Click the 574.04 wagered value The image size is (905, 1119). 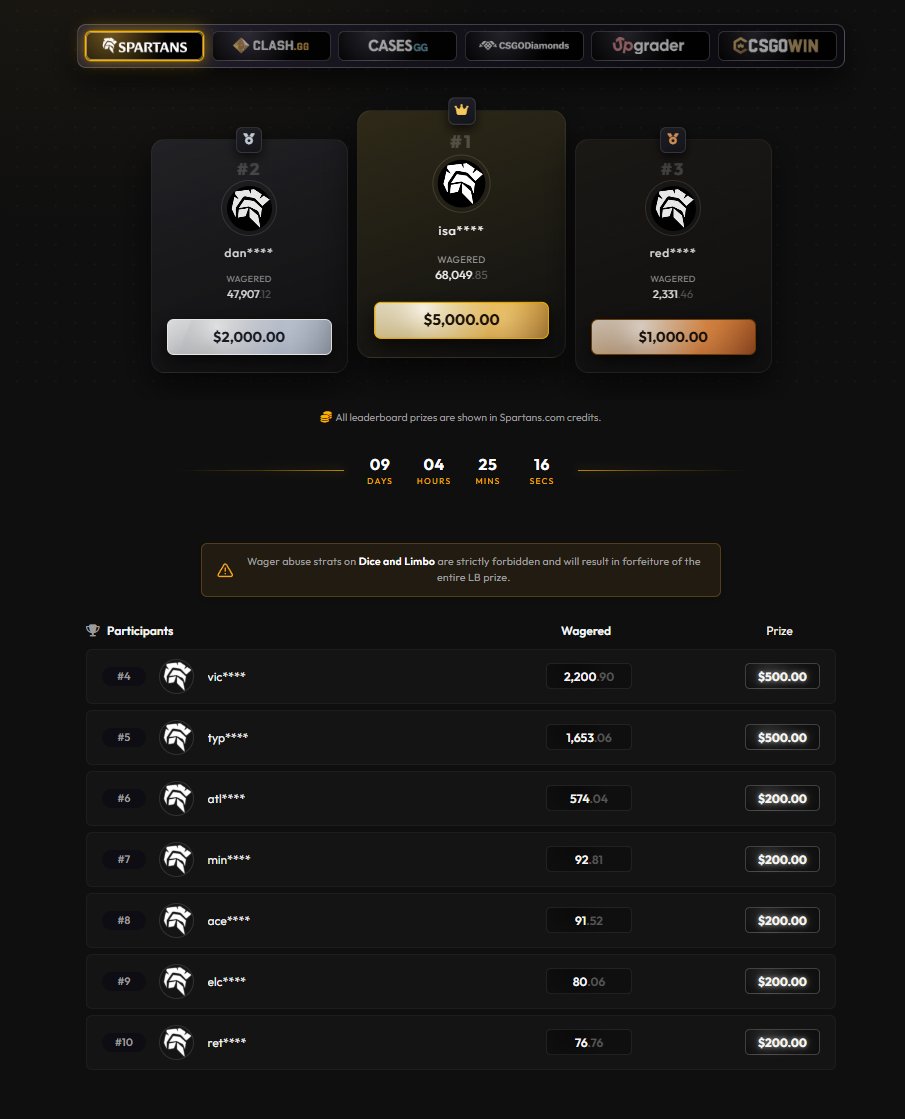click(x=589, y=799)
